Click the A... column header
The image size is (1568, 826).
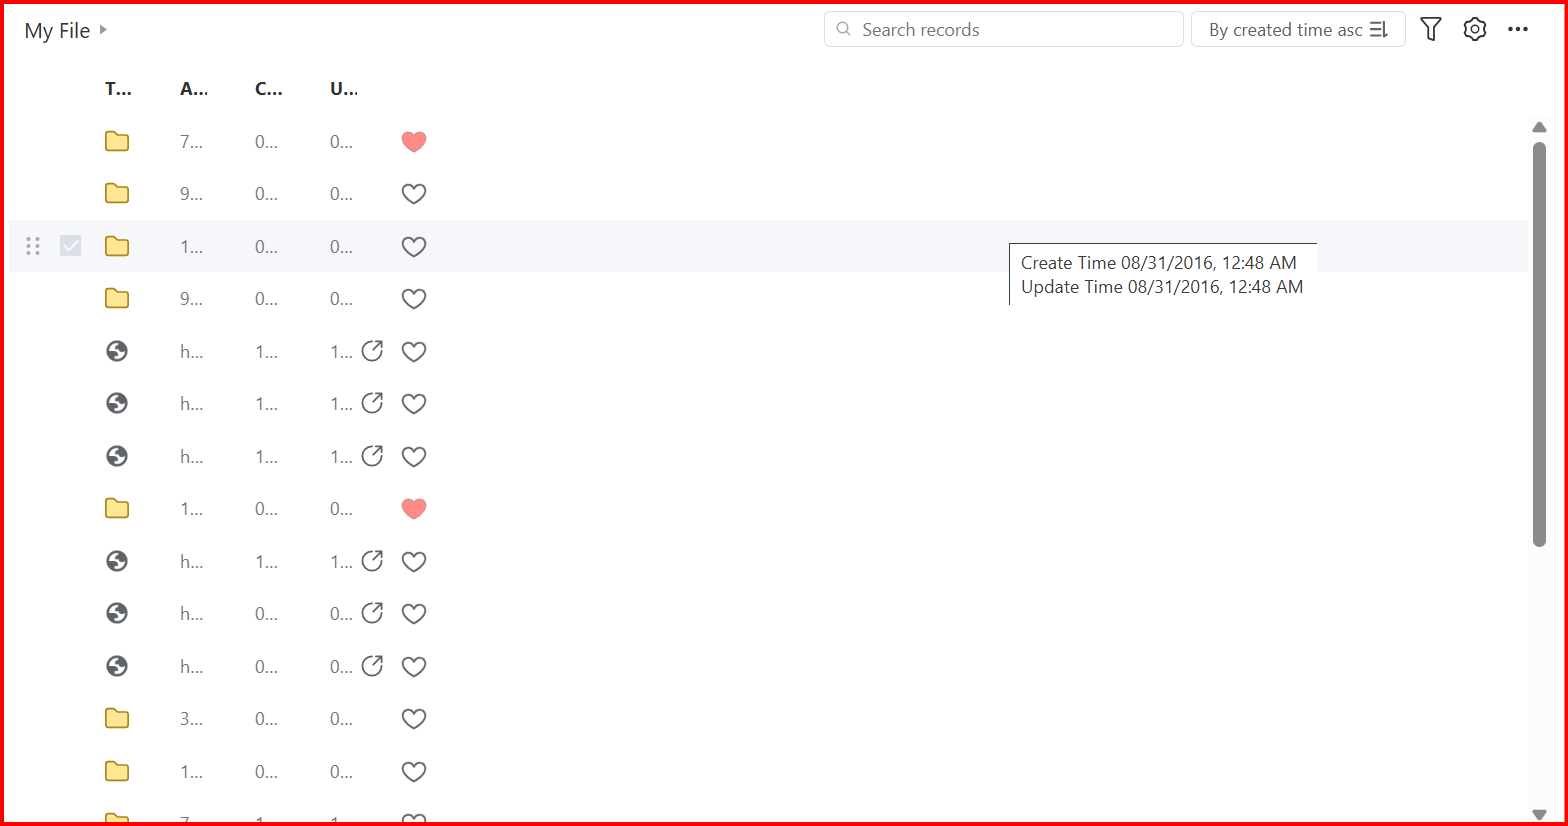point(194,89)
